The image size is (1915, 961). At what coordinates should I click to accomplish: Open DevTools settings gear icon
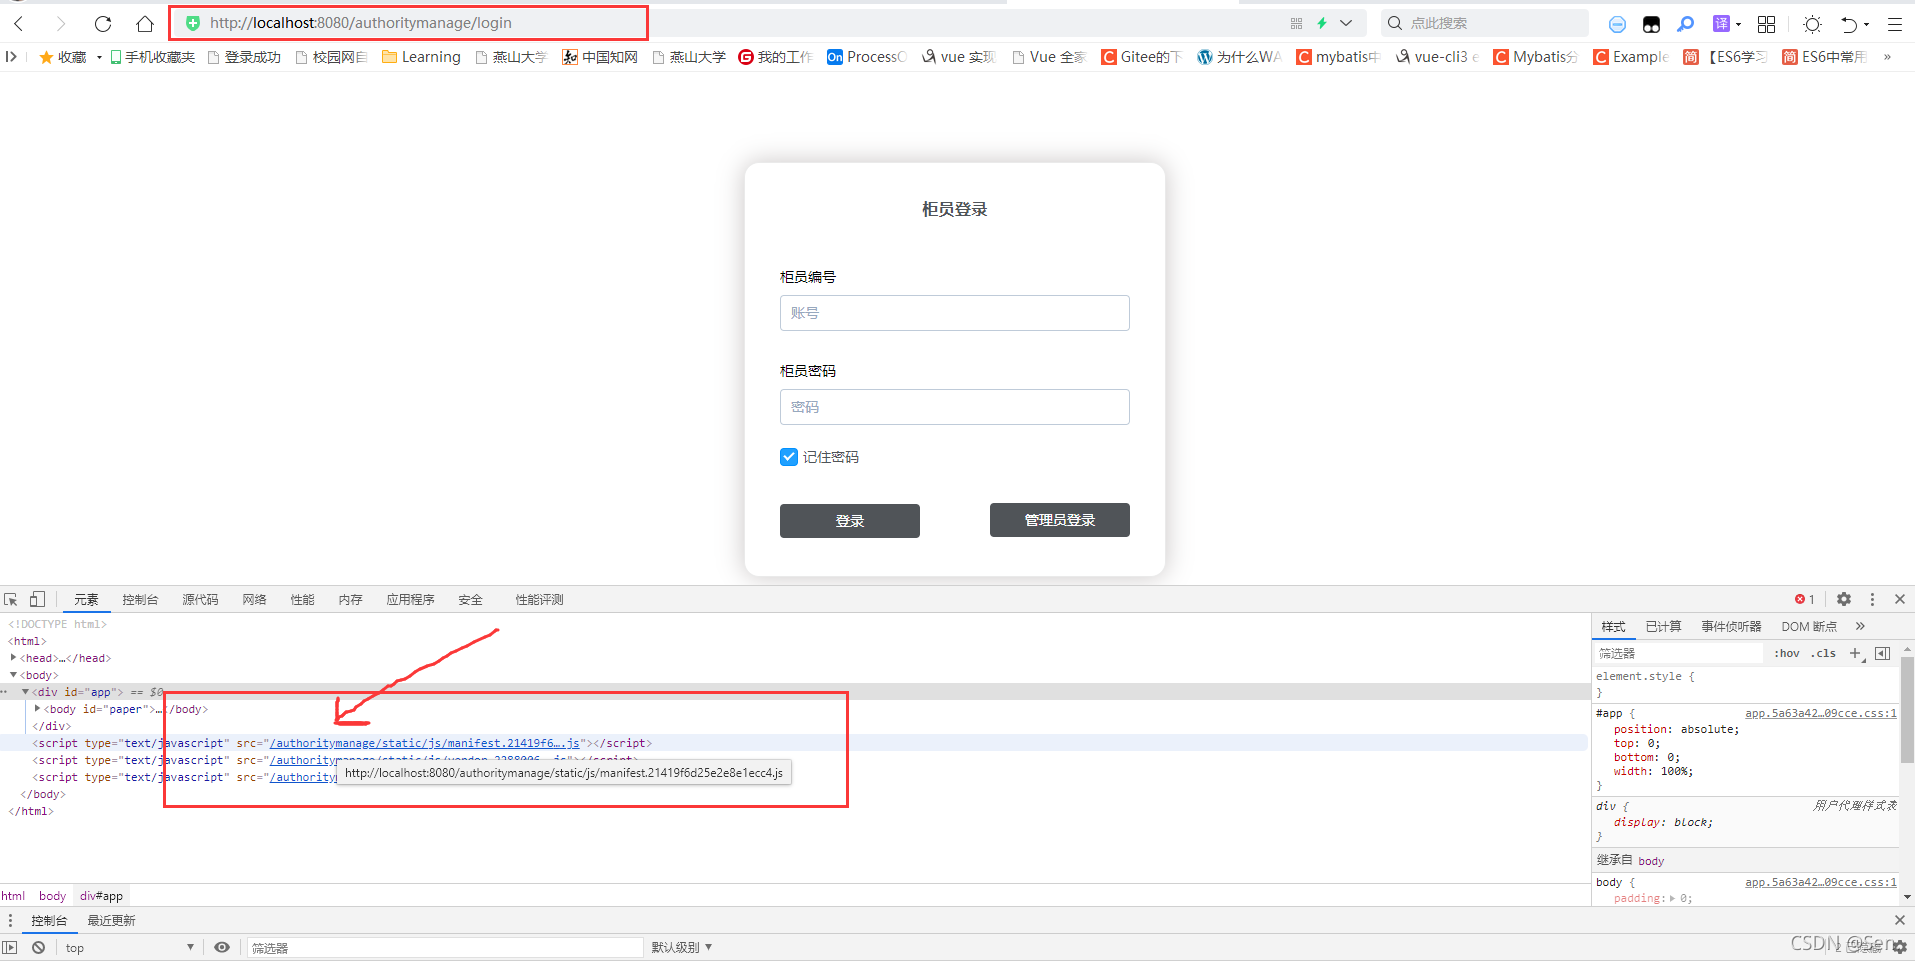click(x=1844, y=599)
